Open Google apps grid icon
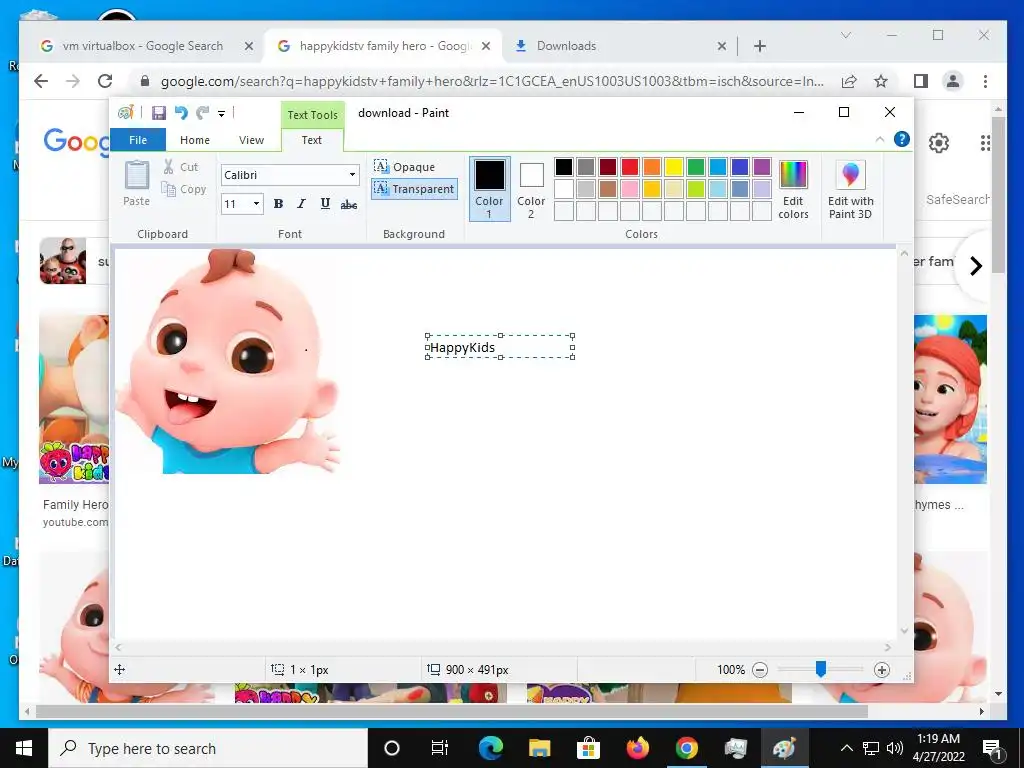The width and height of the screenshot is (1024, 768). [985, 142]
